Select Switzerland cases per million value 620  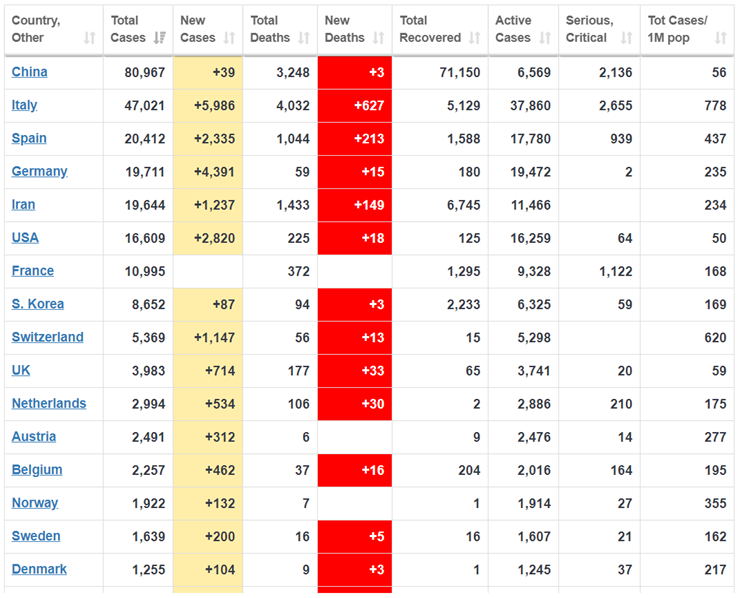(x=715, y=338)
